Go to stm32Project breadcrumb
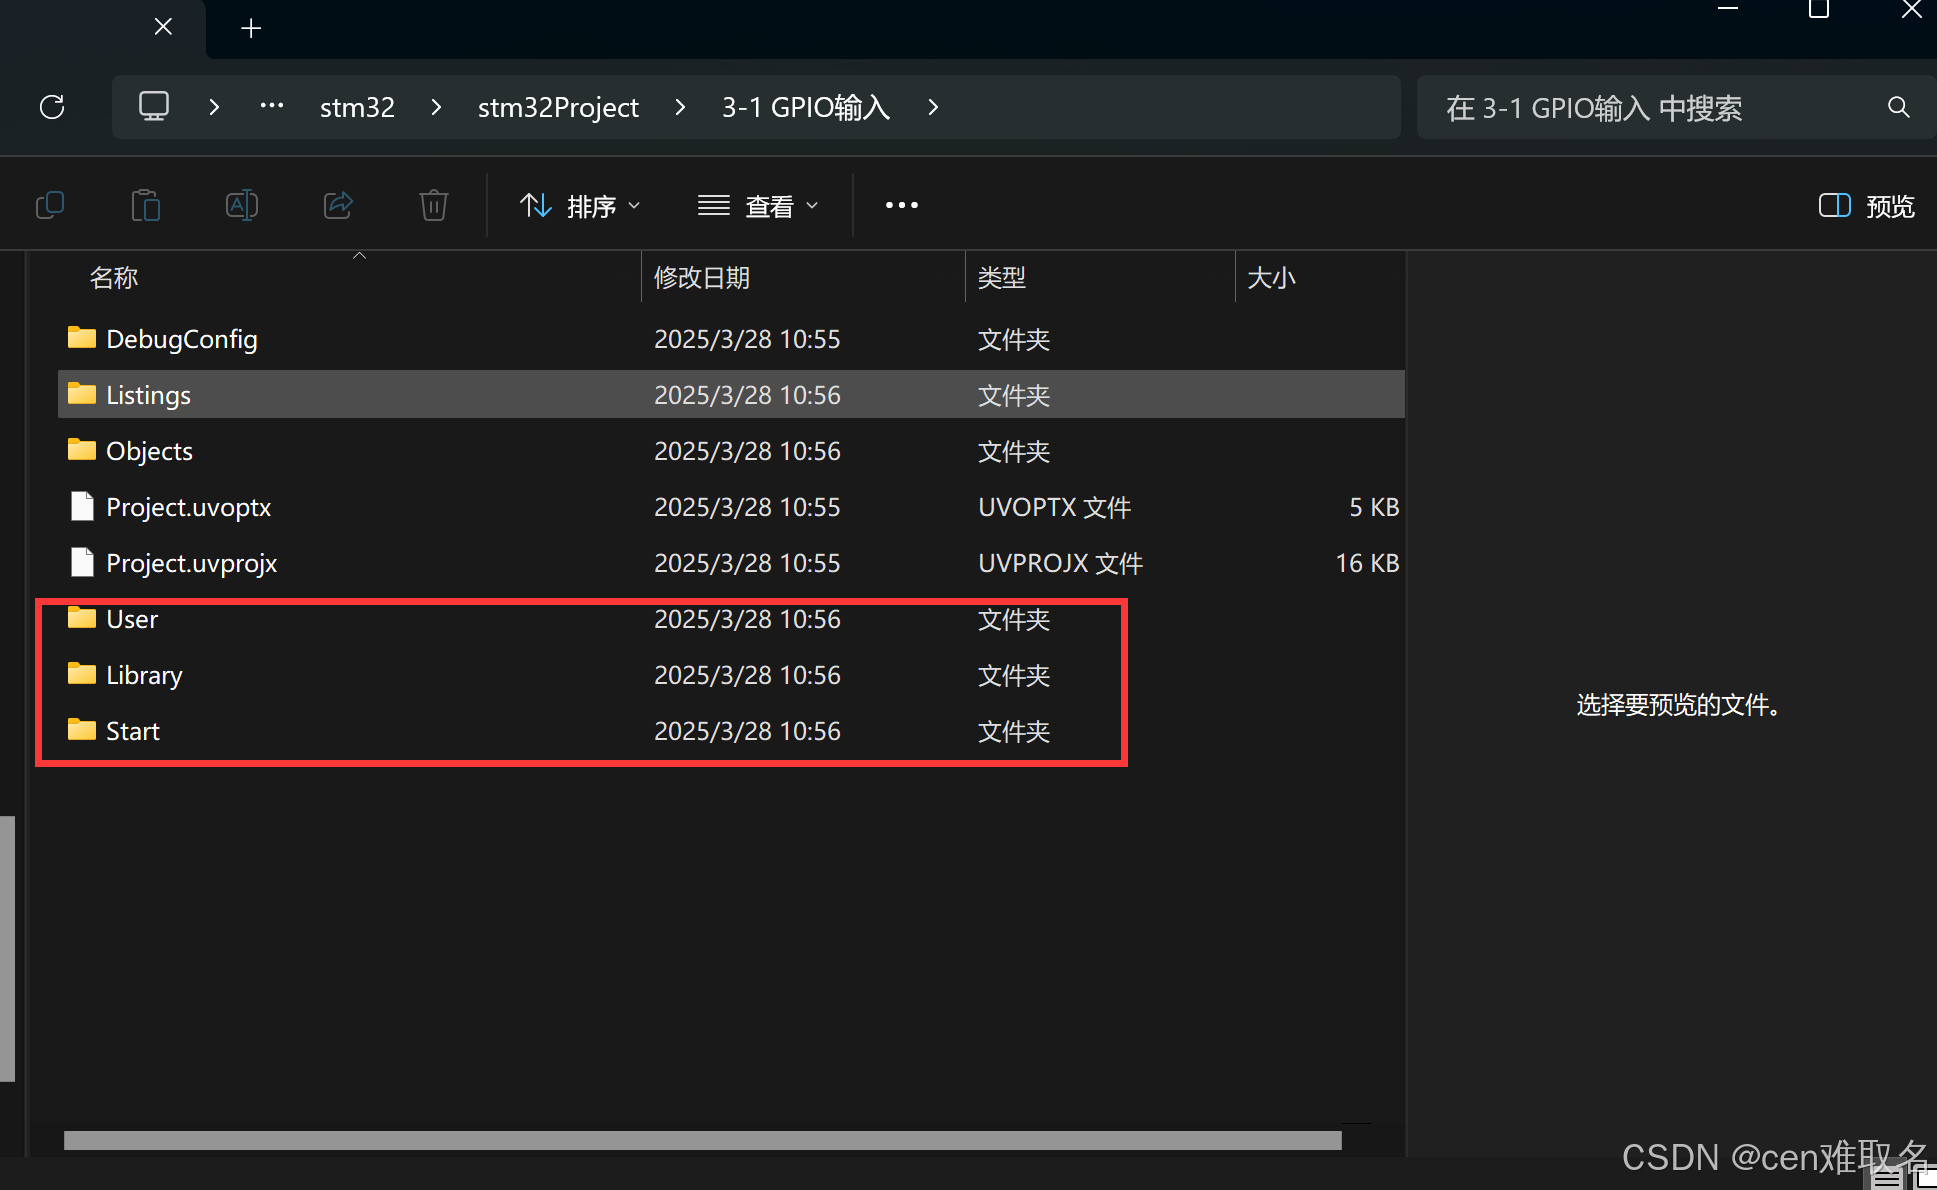 [x=558, y=107]
